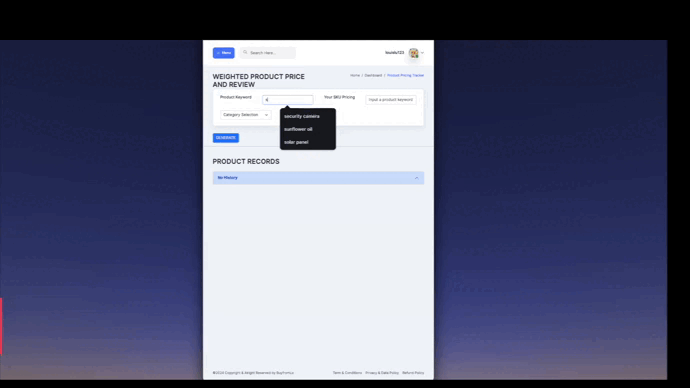Viewport: 690px width, 388px height.
Task: Click the Your SKU Pricing input field
Action: click(x=391, y=100)
